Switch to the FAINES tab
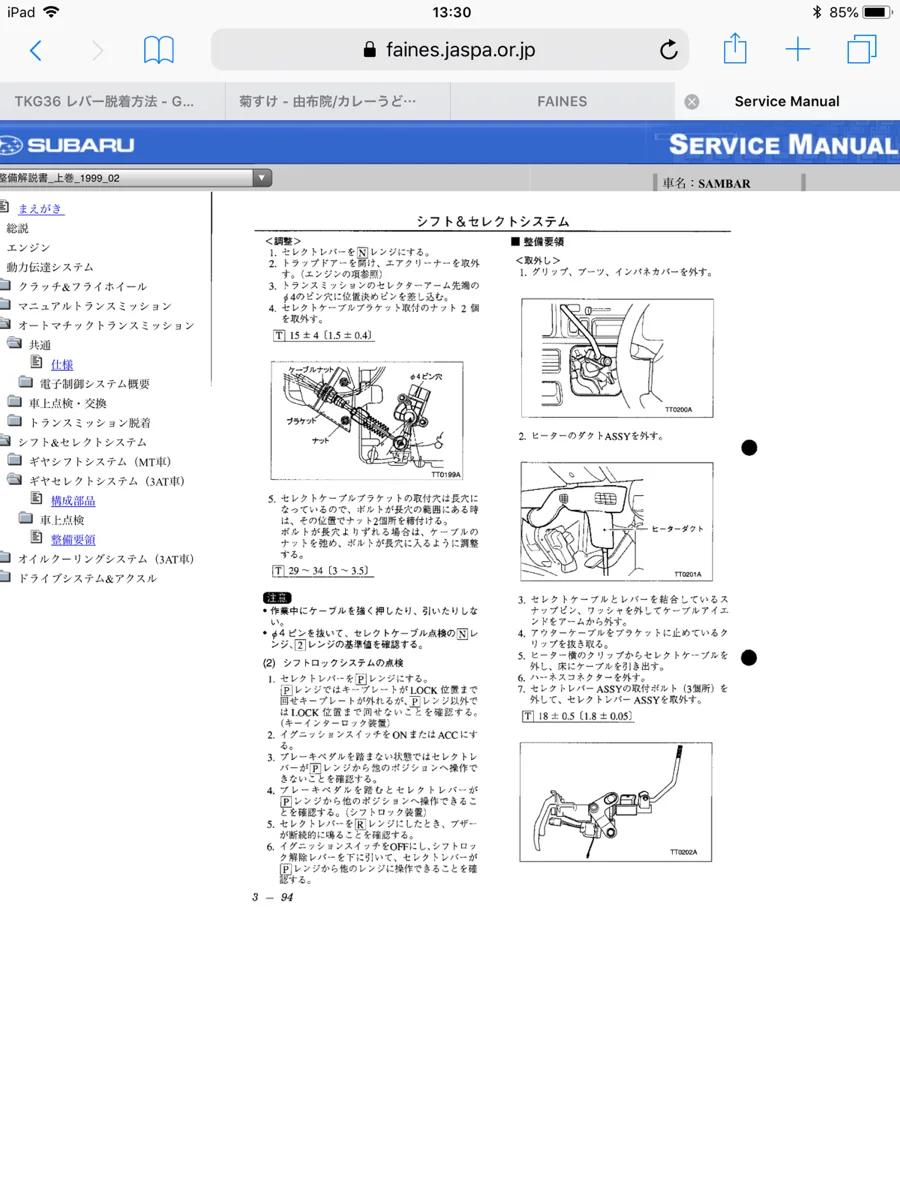Viewport: 900px width, 1200px height. 562,101
